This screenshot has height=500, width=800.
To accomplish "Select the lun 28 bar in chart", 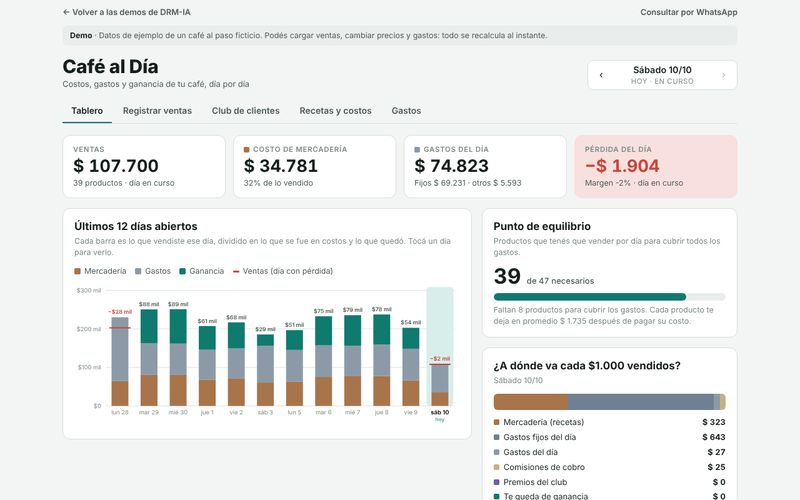I will (x=120, y=361).
